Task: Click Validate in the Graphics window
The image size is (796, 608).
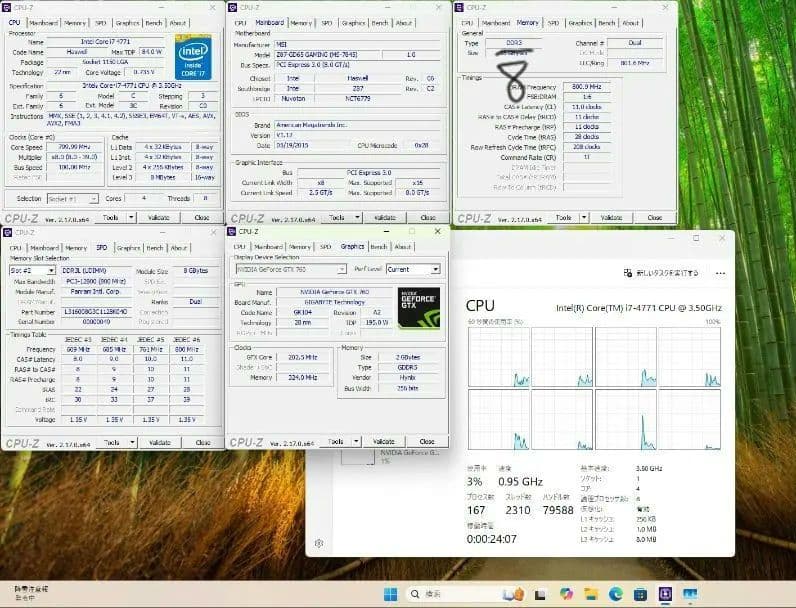Action: tap(384, 442)
